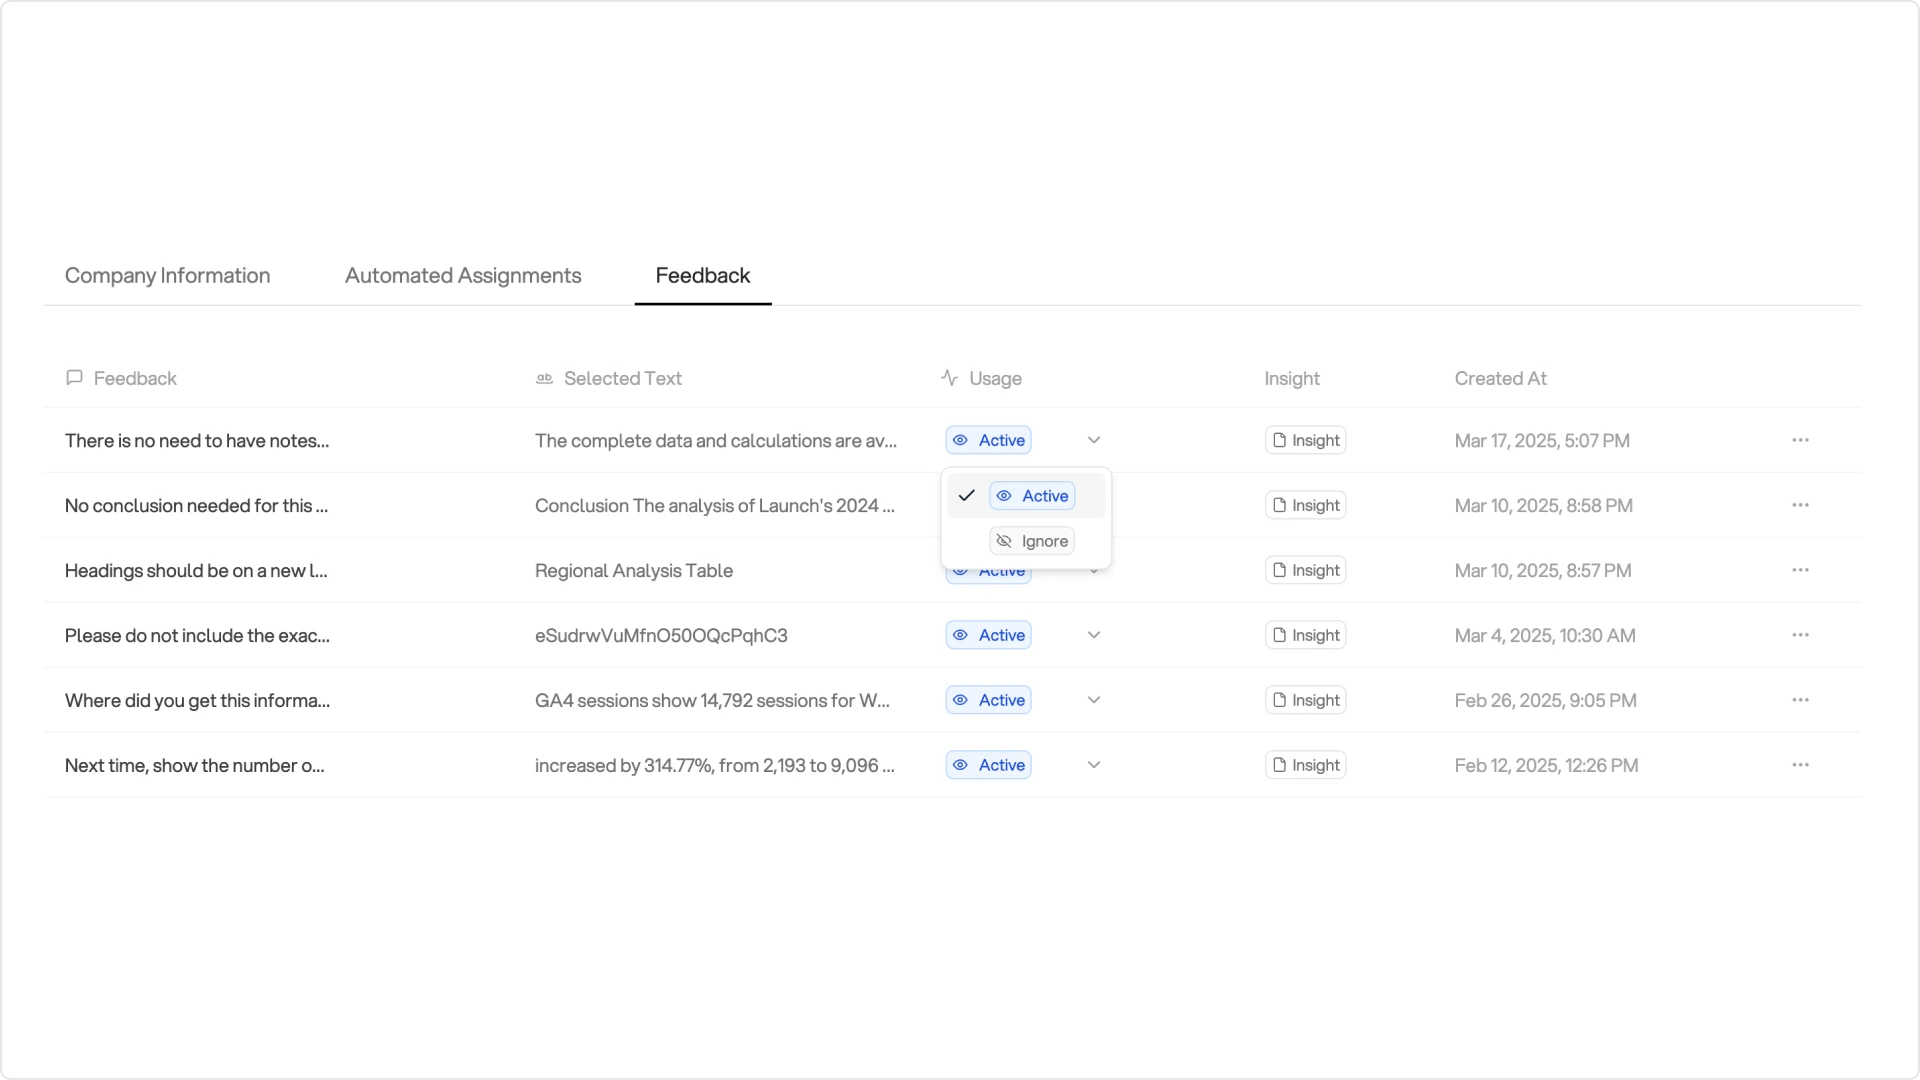Click selected text 'increased by 314.77%, from 2,193 to 9,096 ...'
The image size is (1920, 1080).
(715, 765)
